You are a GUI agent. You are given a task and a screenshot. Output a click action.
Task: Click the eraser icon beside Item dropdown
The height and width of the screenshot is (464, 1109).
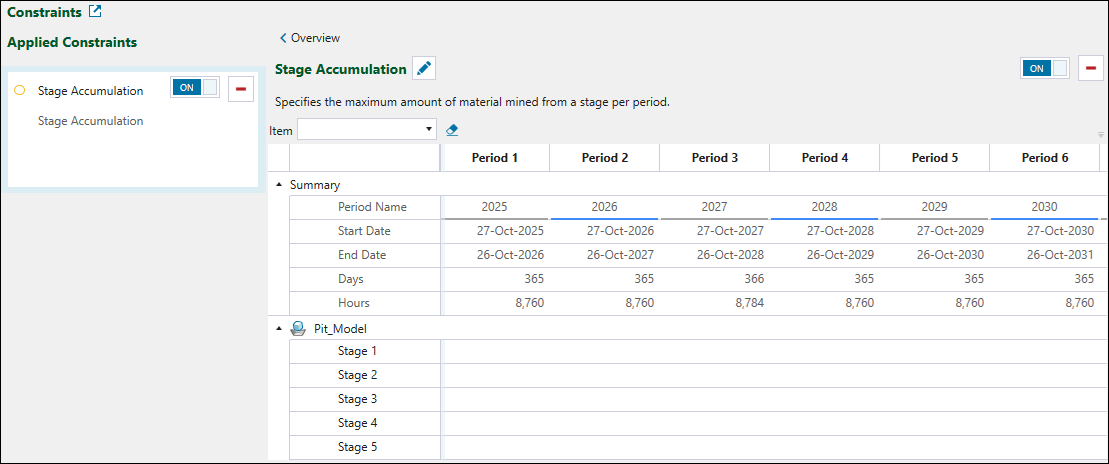click(451, 130)
